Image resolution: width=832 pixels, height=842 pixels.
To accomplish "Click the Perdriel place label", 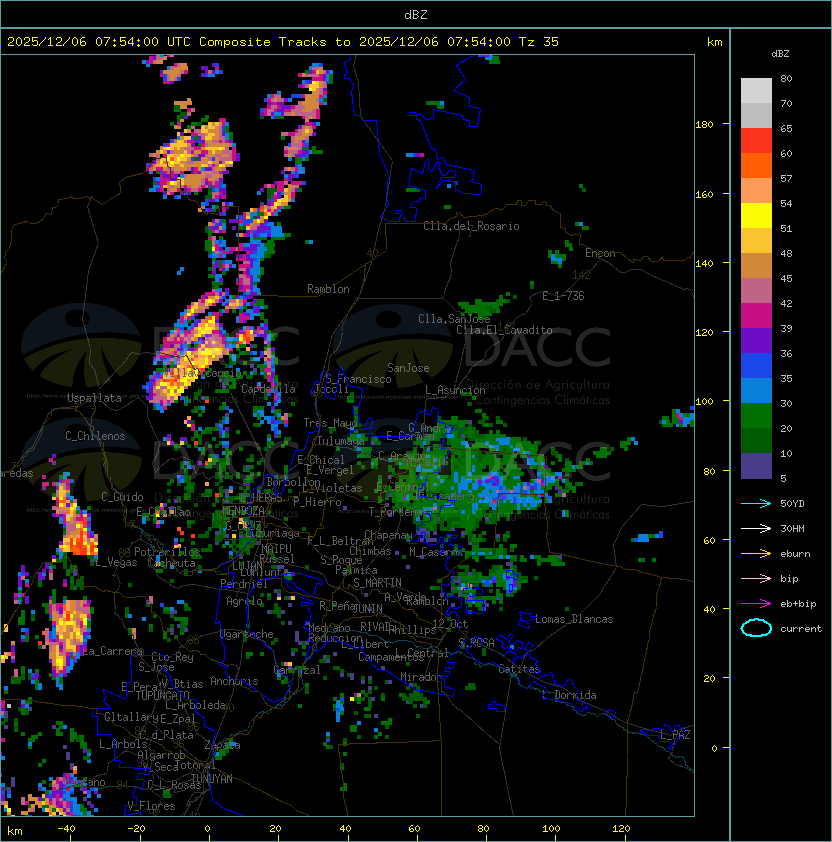I will click(244, 584).
